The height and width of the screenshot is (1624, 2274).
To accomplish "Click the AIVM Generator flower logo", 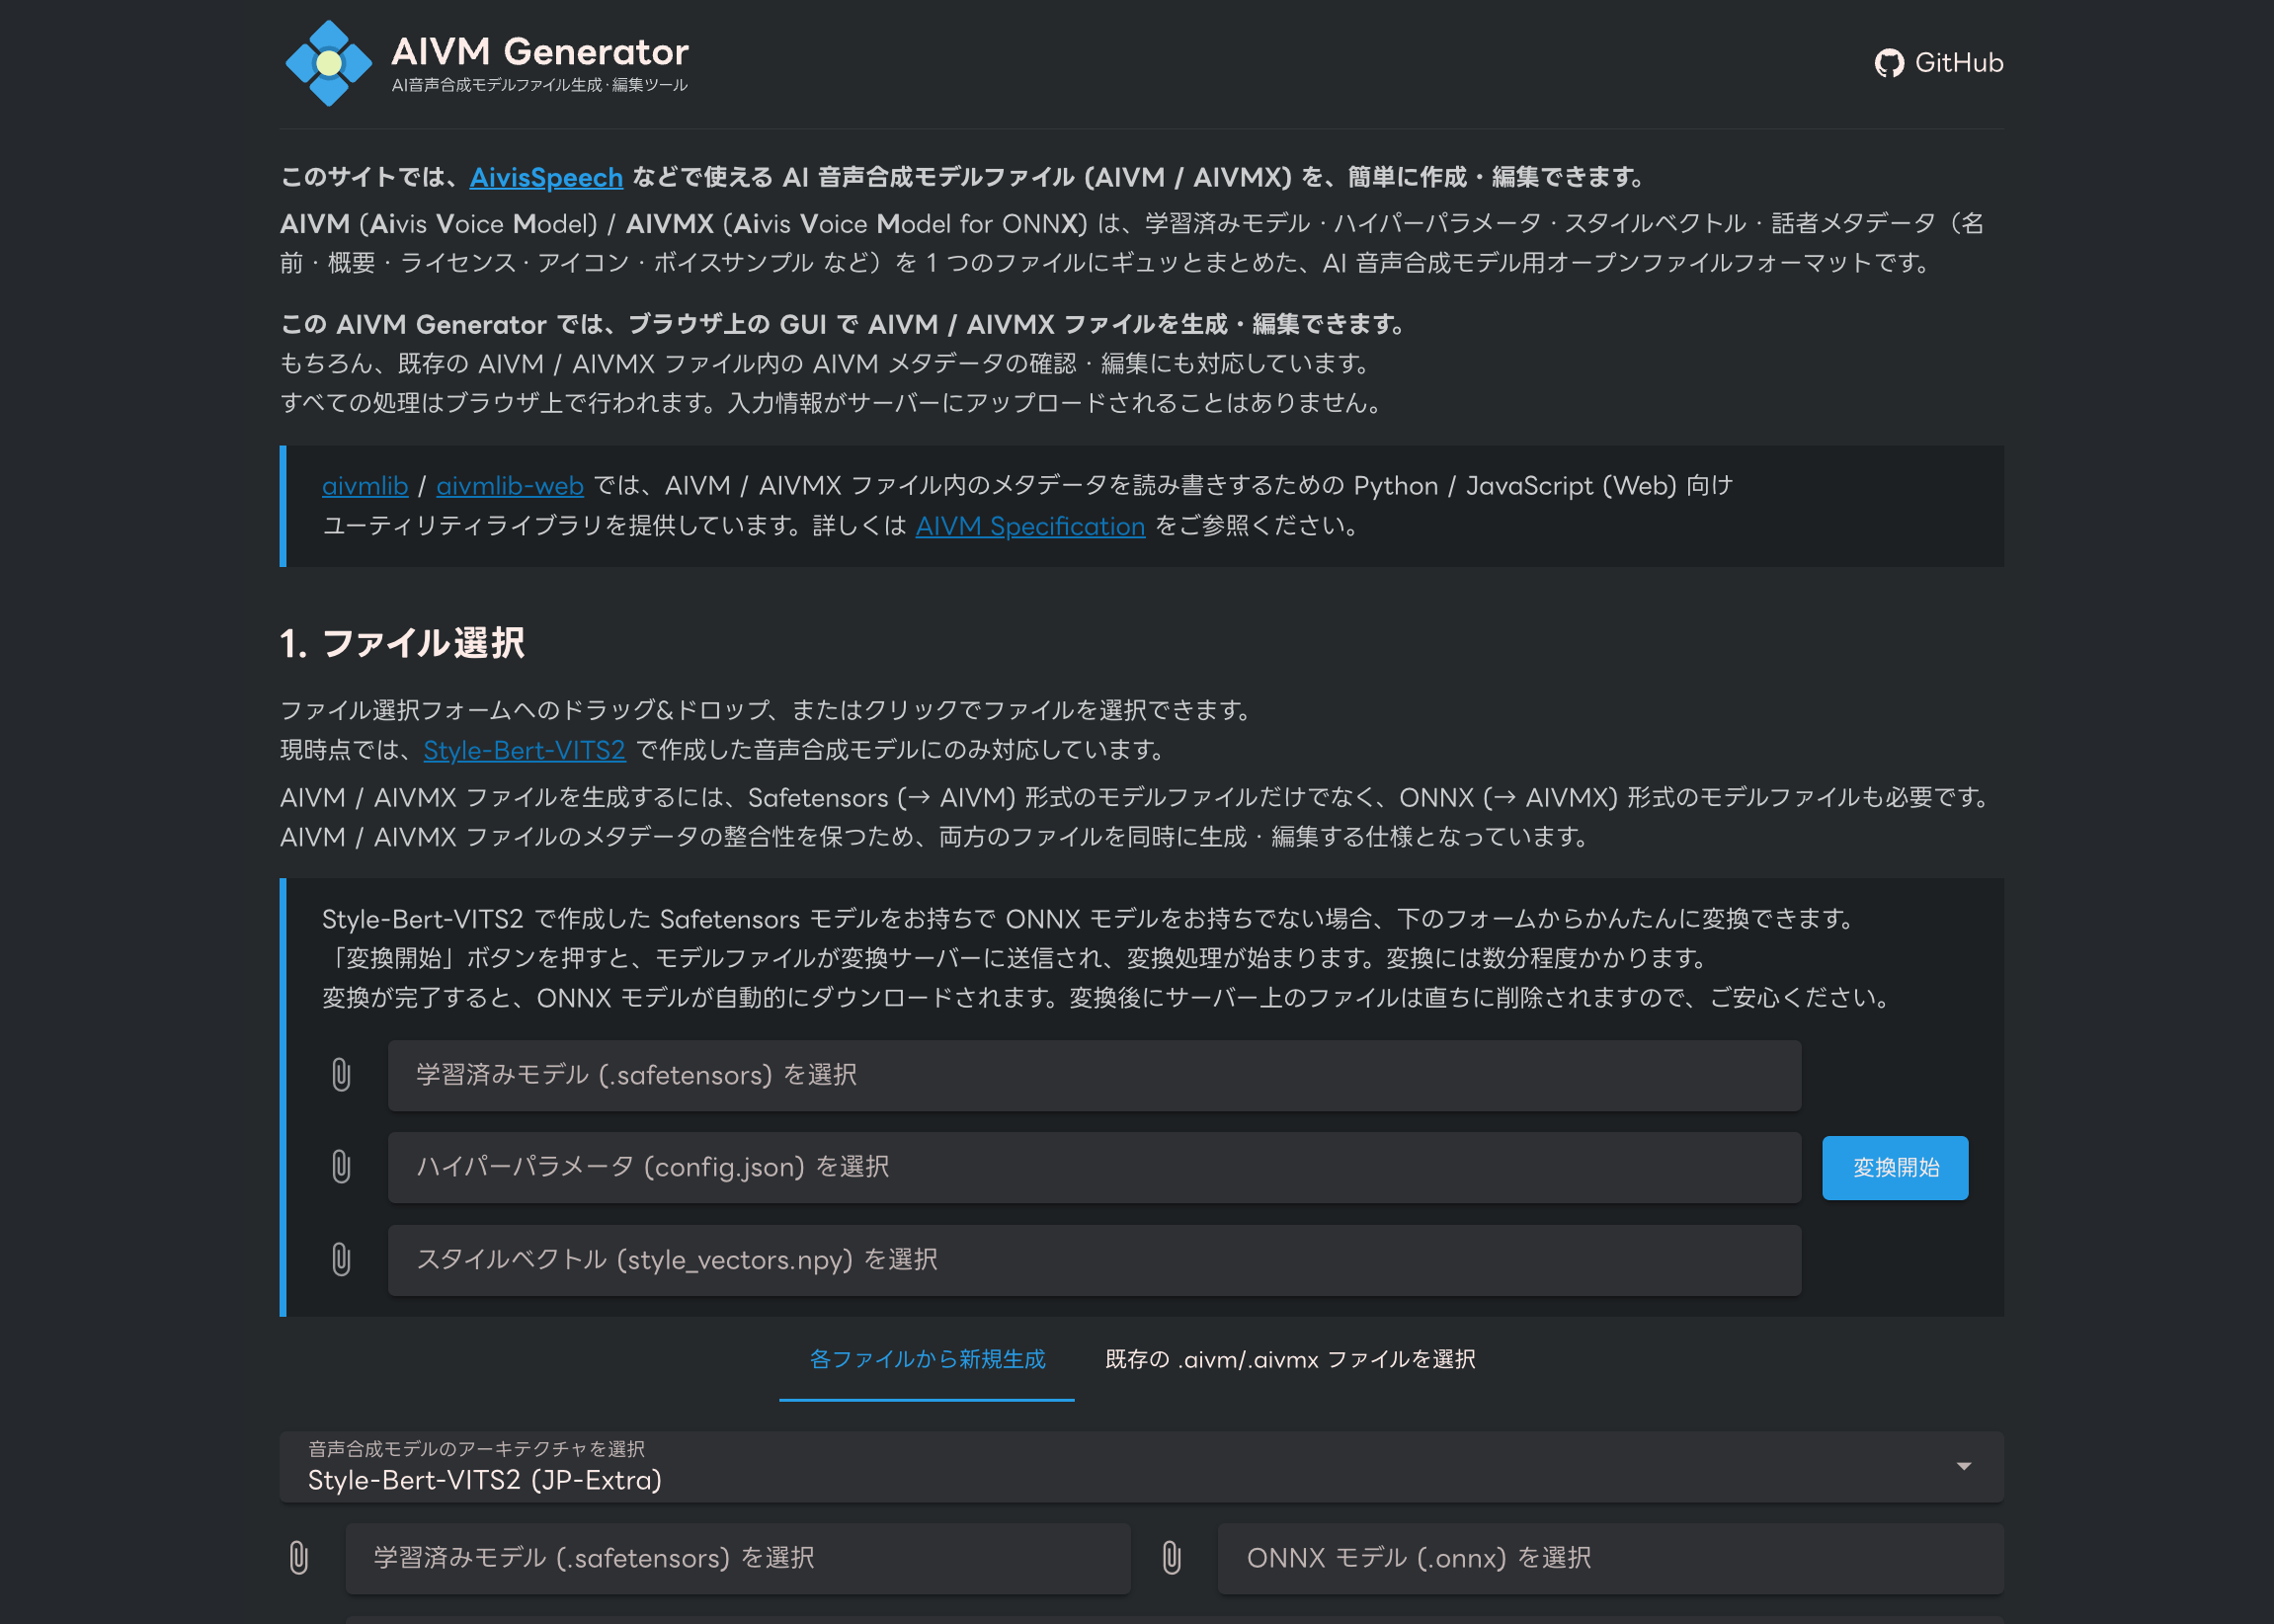I will tap(328, 63).
